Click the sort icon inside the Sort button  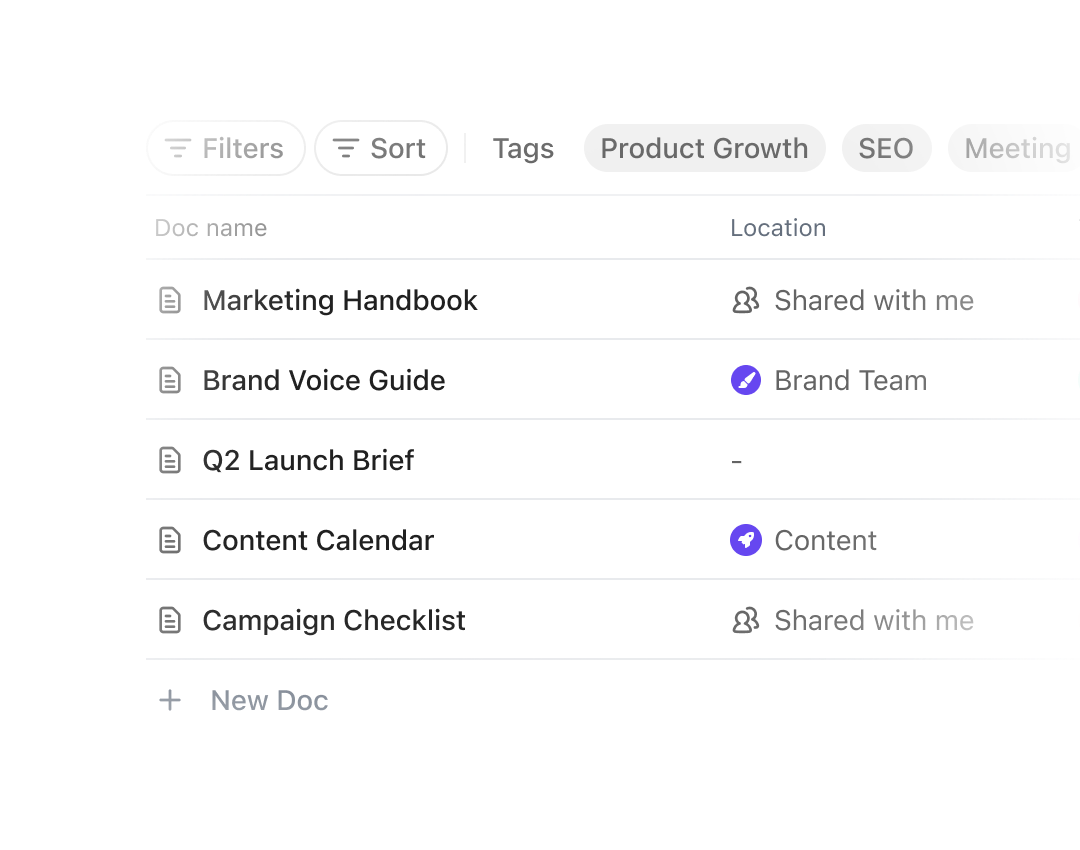(x=346, y=148)
